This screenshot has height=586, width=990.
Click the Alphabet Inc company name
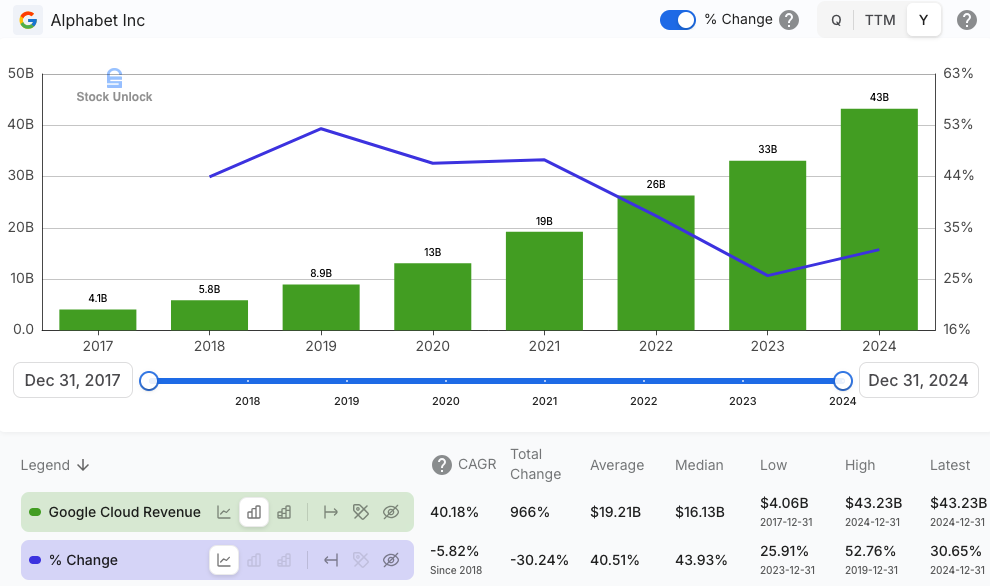98,20
